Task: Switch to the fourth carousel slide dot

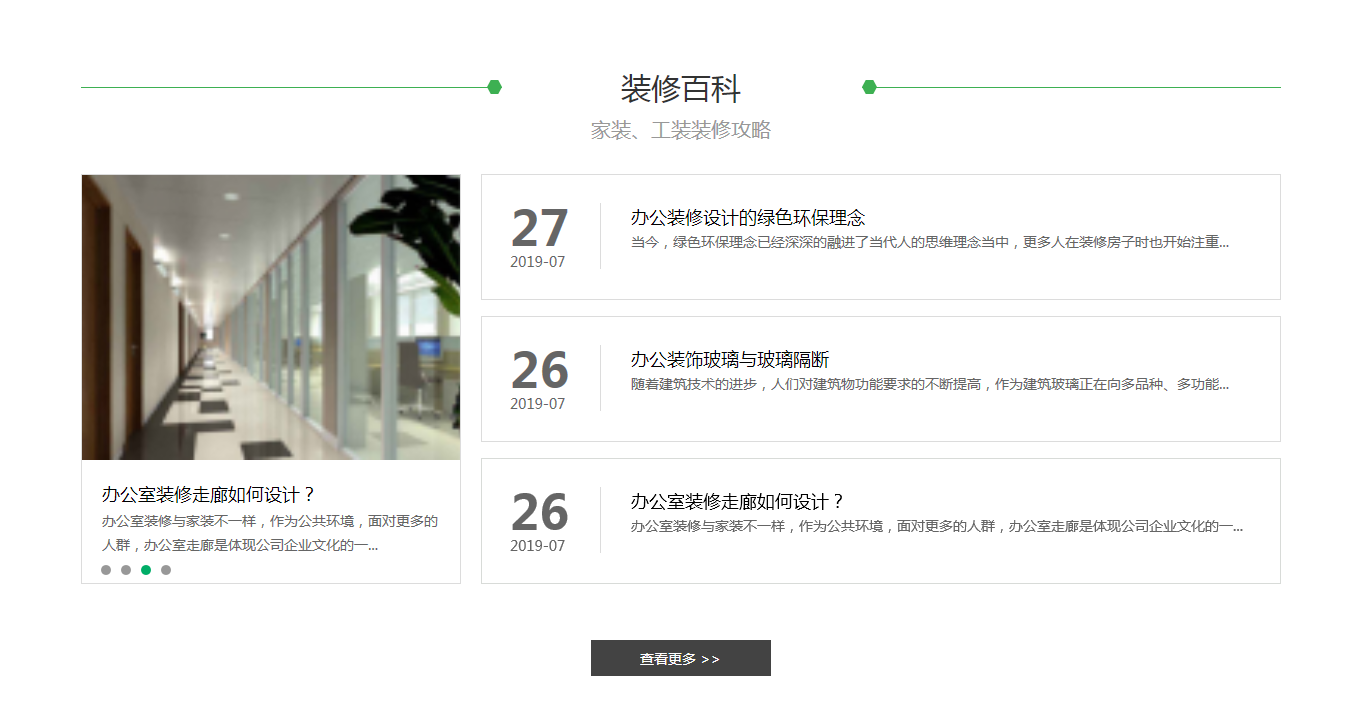Action: pyautogui.click(x=166, y=570)
